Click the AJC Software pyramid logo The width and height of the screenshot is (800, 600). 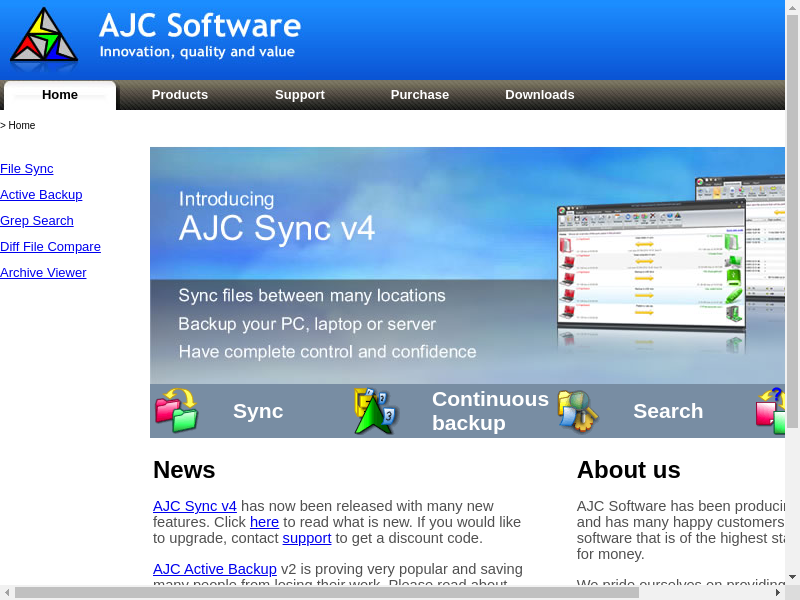point(44,38)
